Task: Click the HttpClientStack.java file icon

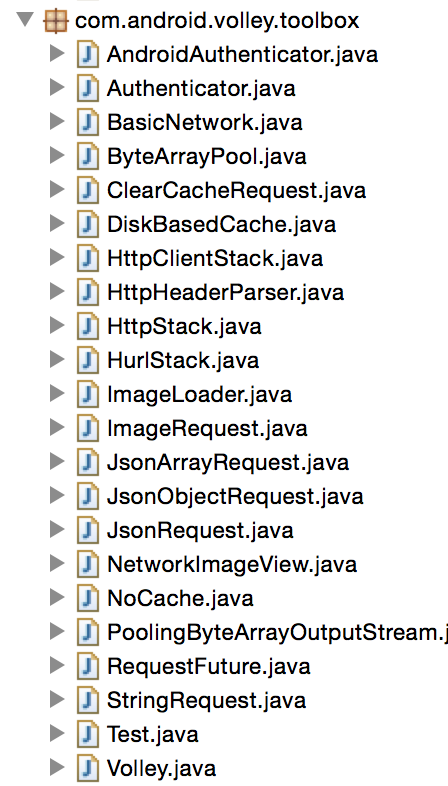Action: [88, 259]
